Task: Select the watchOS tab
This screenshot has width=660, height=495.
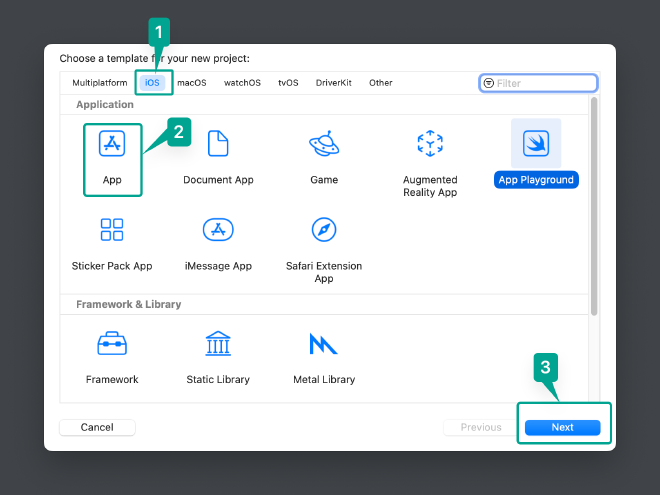Action: (242, 83)
